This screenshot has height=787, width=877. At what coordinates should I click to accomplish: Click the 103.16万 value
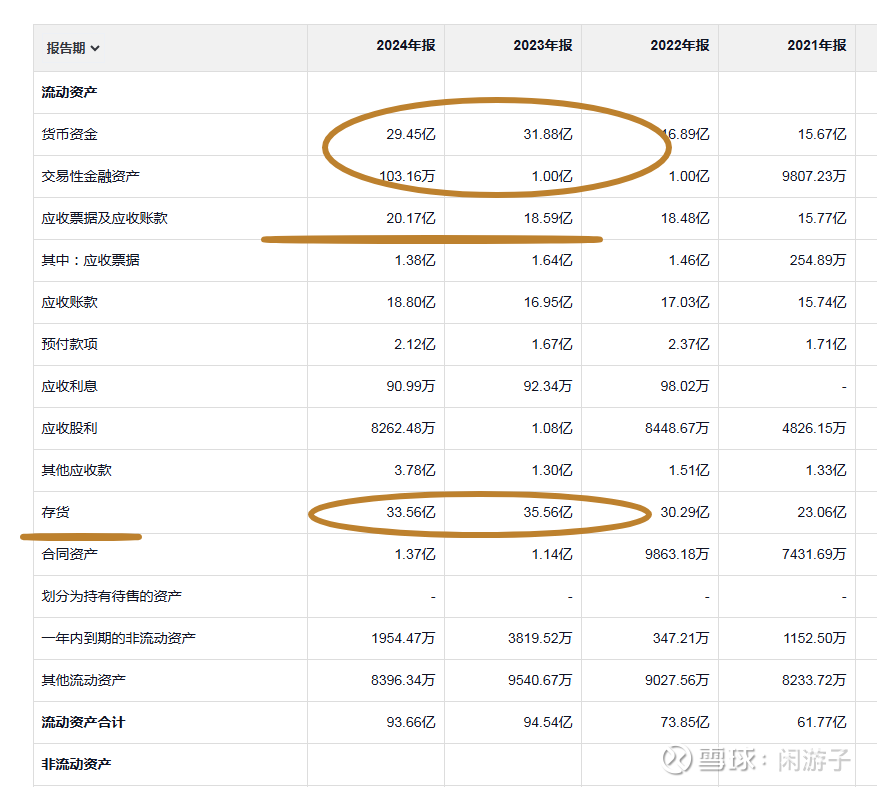point(407,176)
